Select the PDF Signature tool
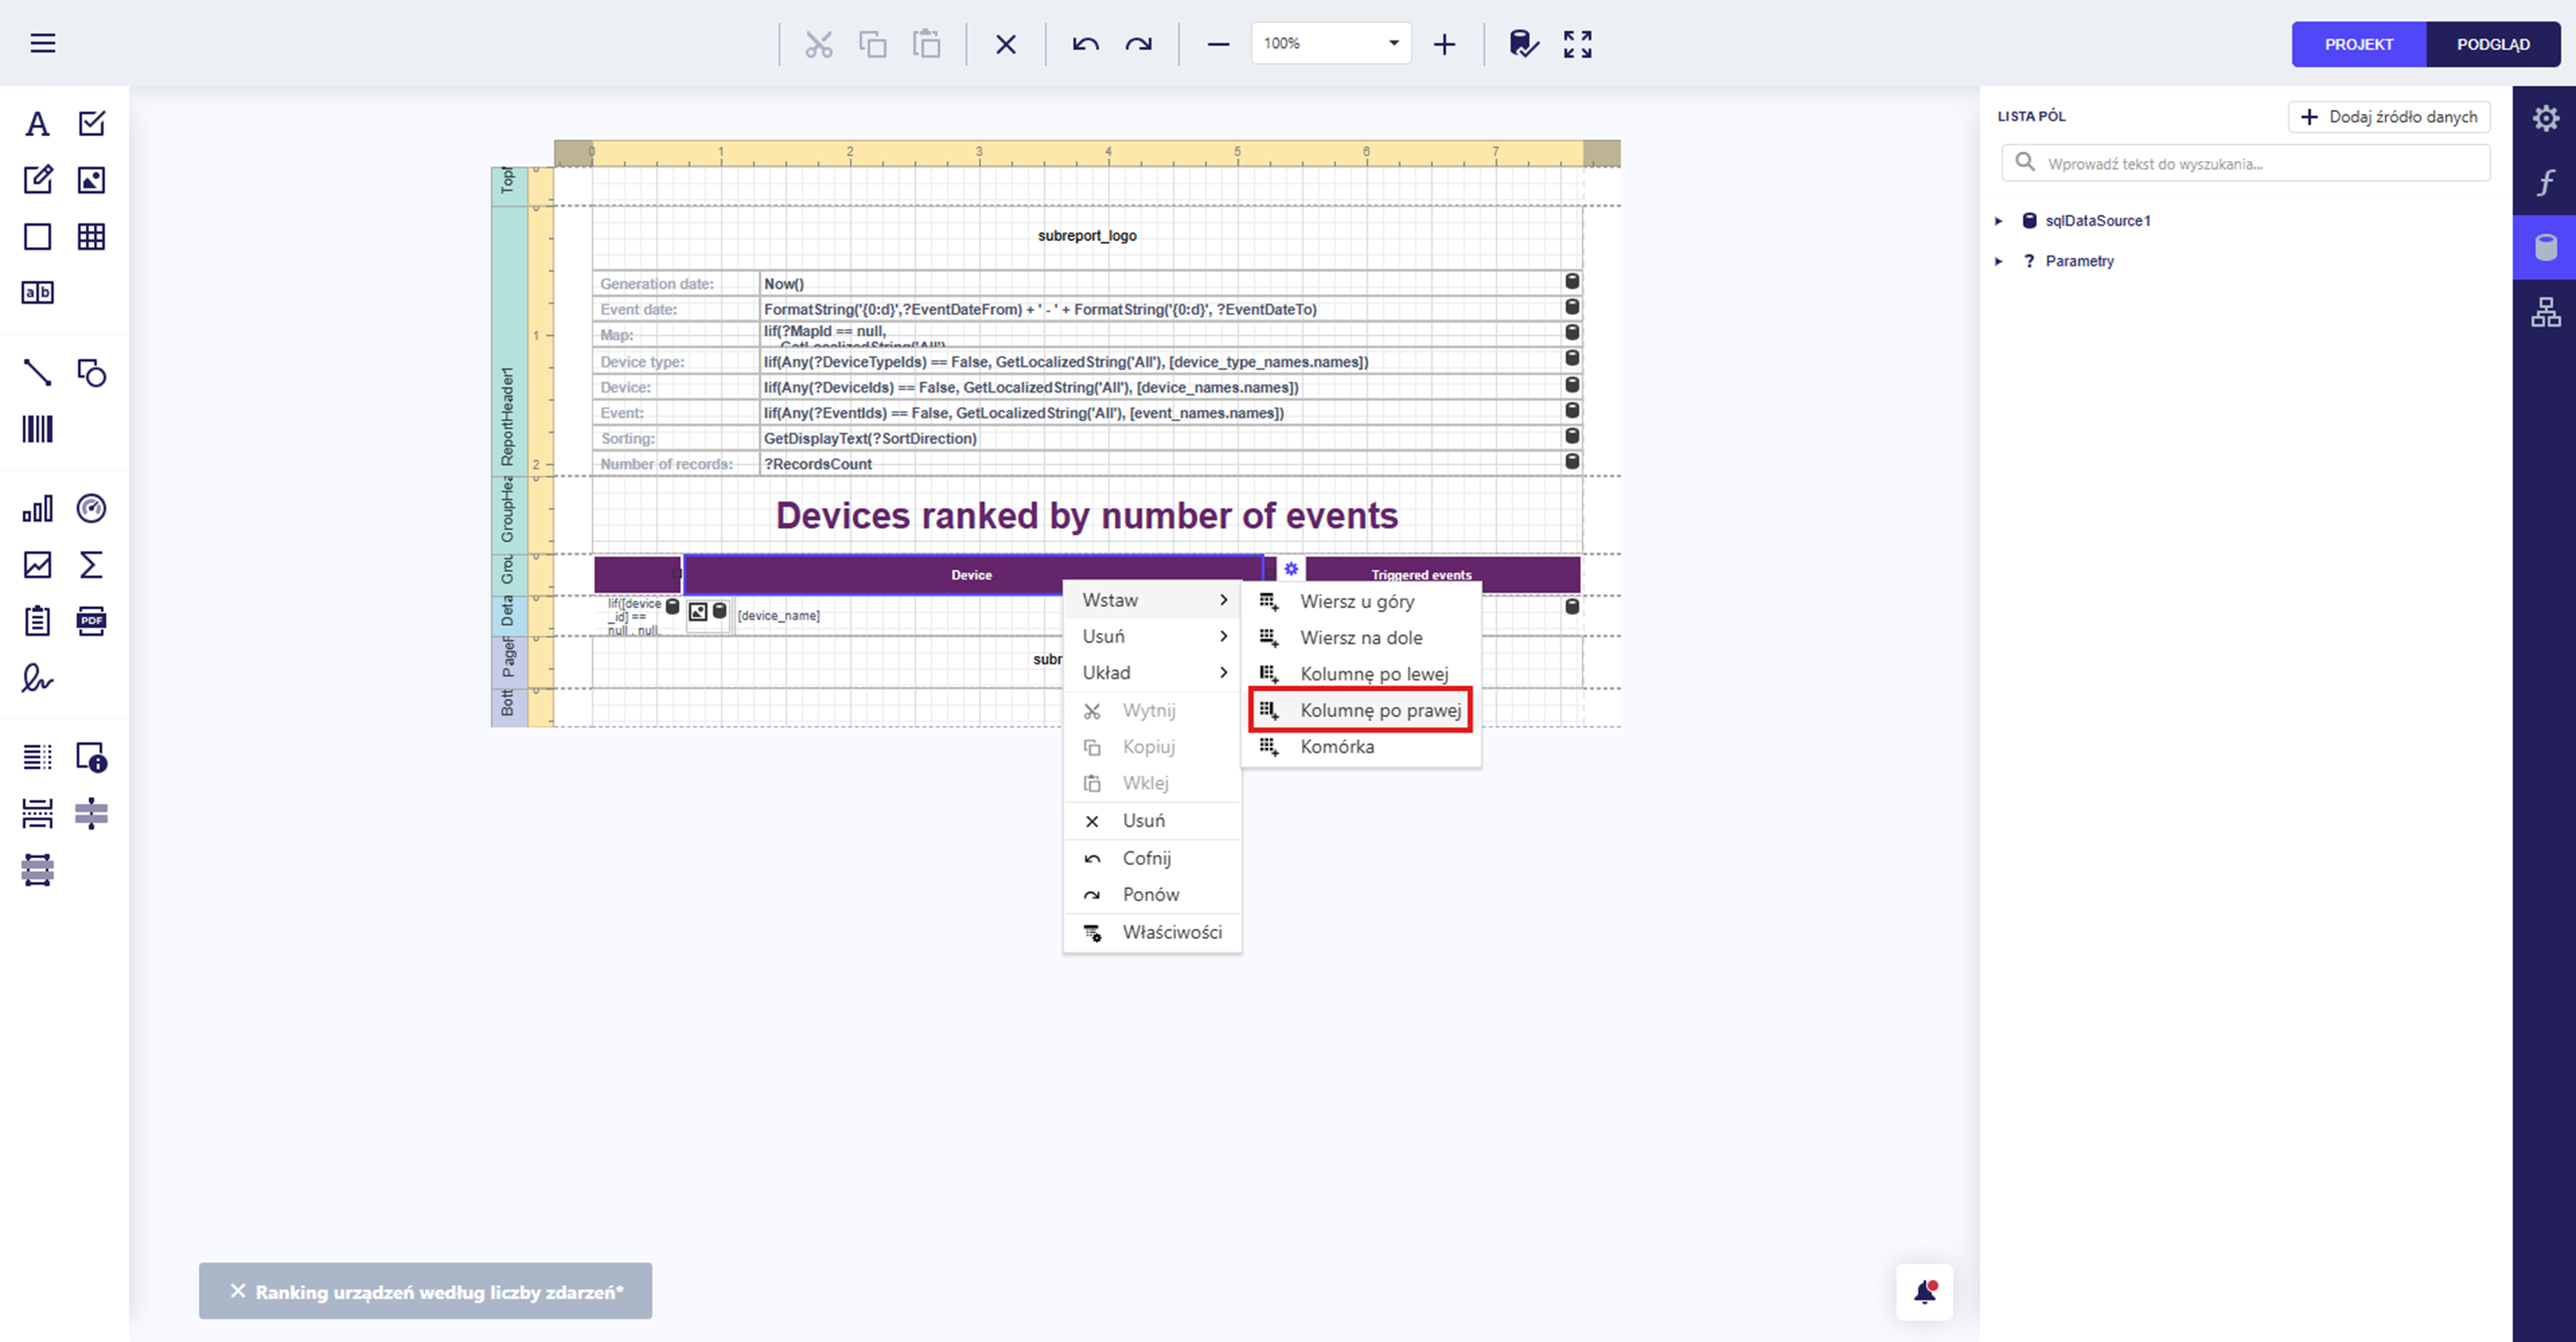Screen dimensions: 2576x1342 point(37,679)
